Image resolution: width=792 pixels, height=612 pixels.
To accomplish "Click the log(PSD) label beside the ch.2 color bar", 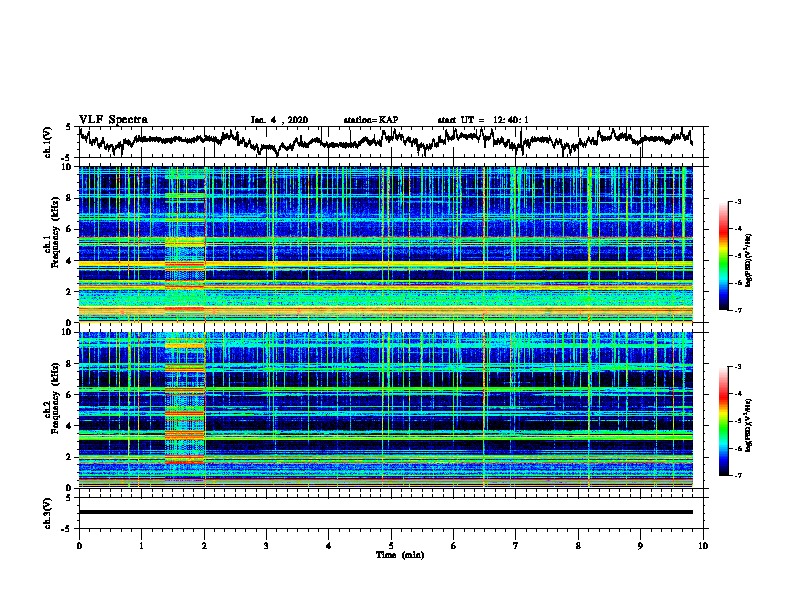I will tap(749, 424).
